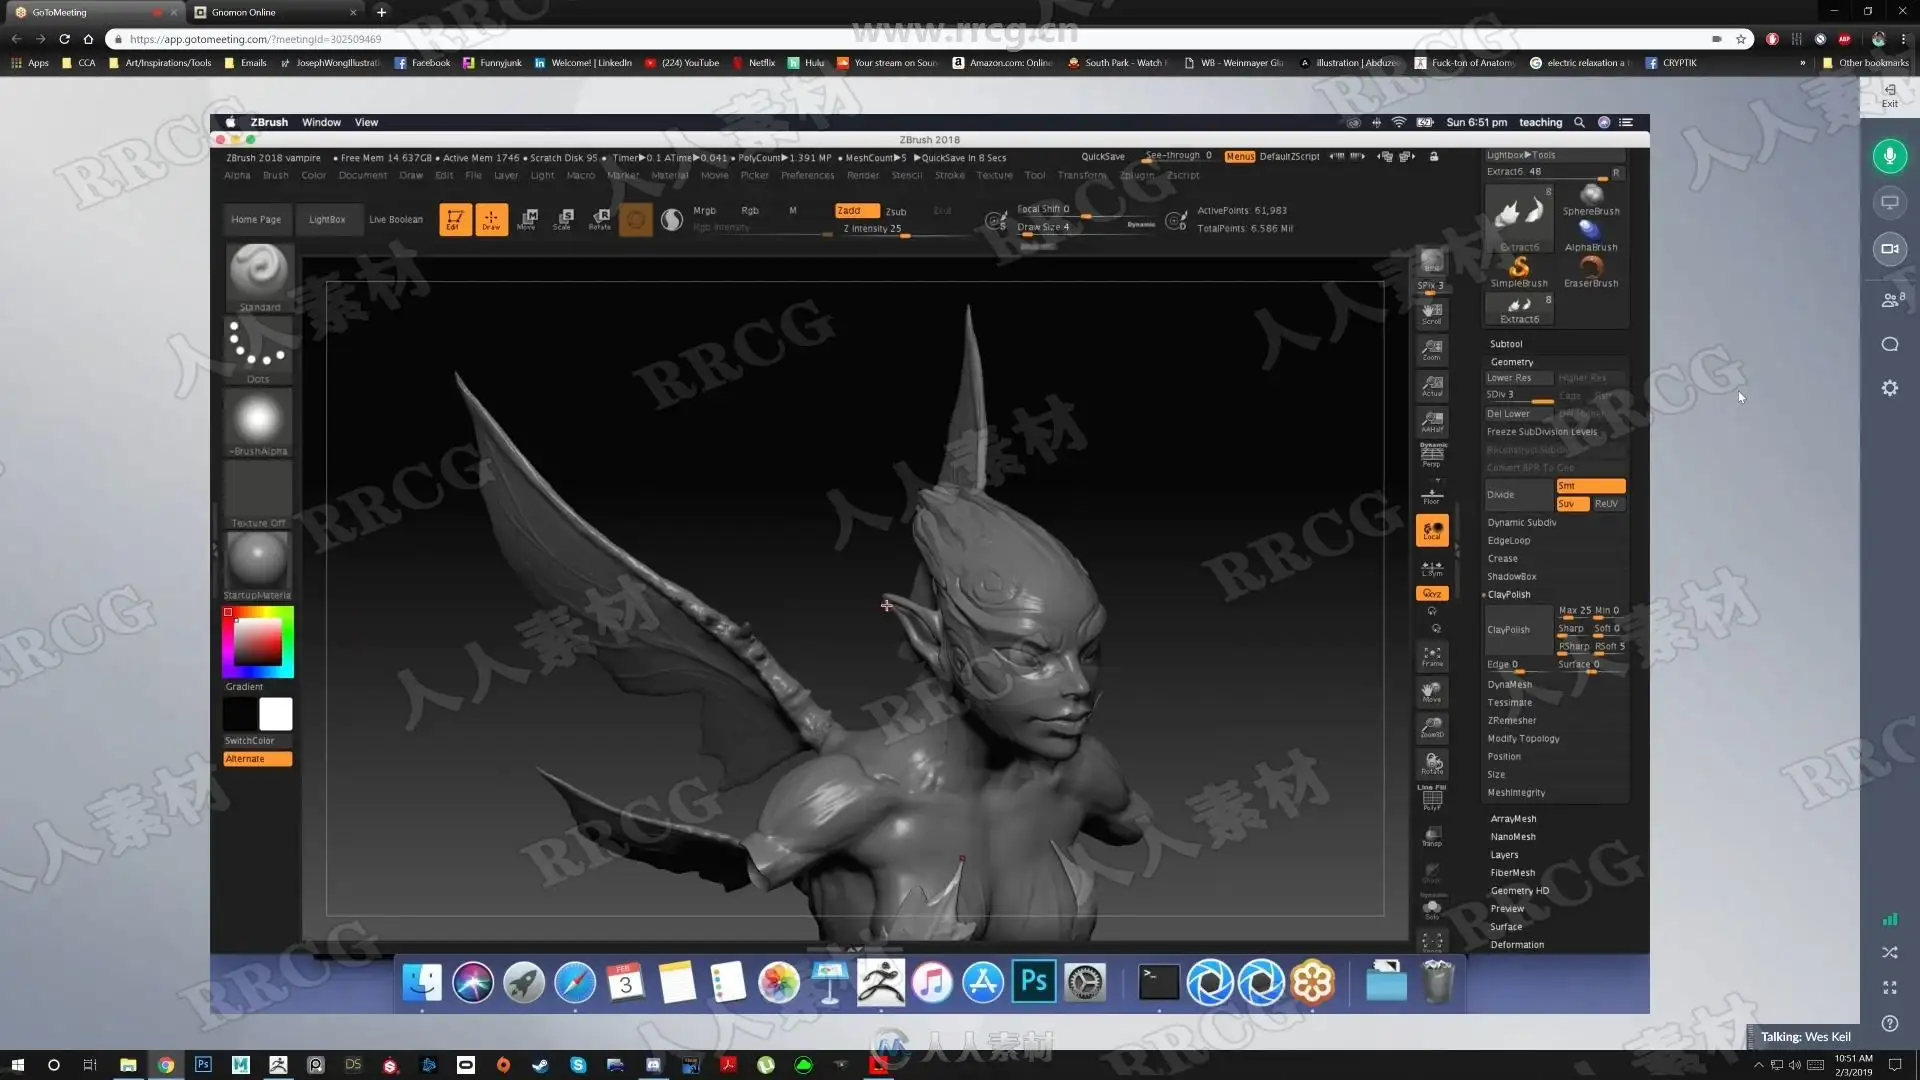The image size is (1920, 1080).
Task: Open the Preferences menu
Action: click(x=807, y=175)
